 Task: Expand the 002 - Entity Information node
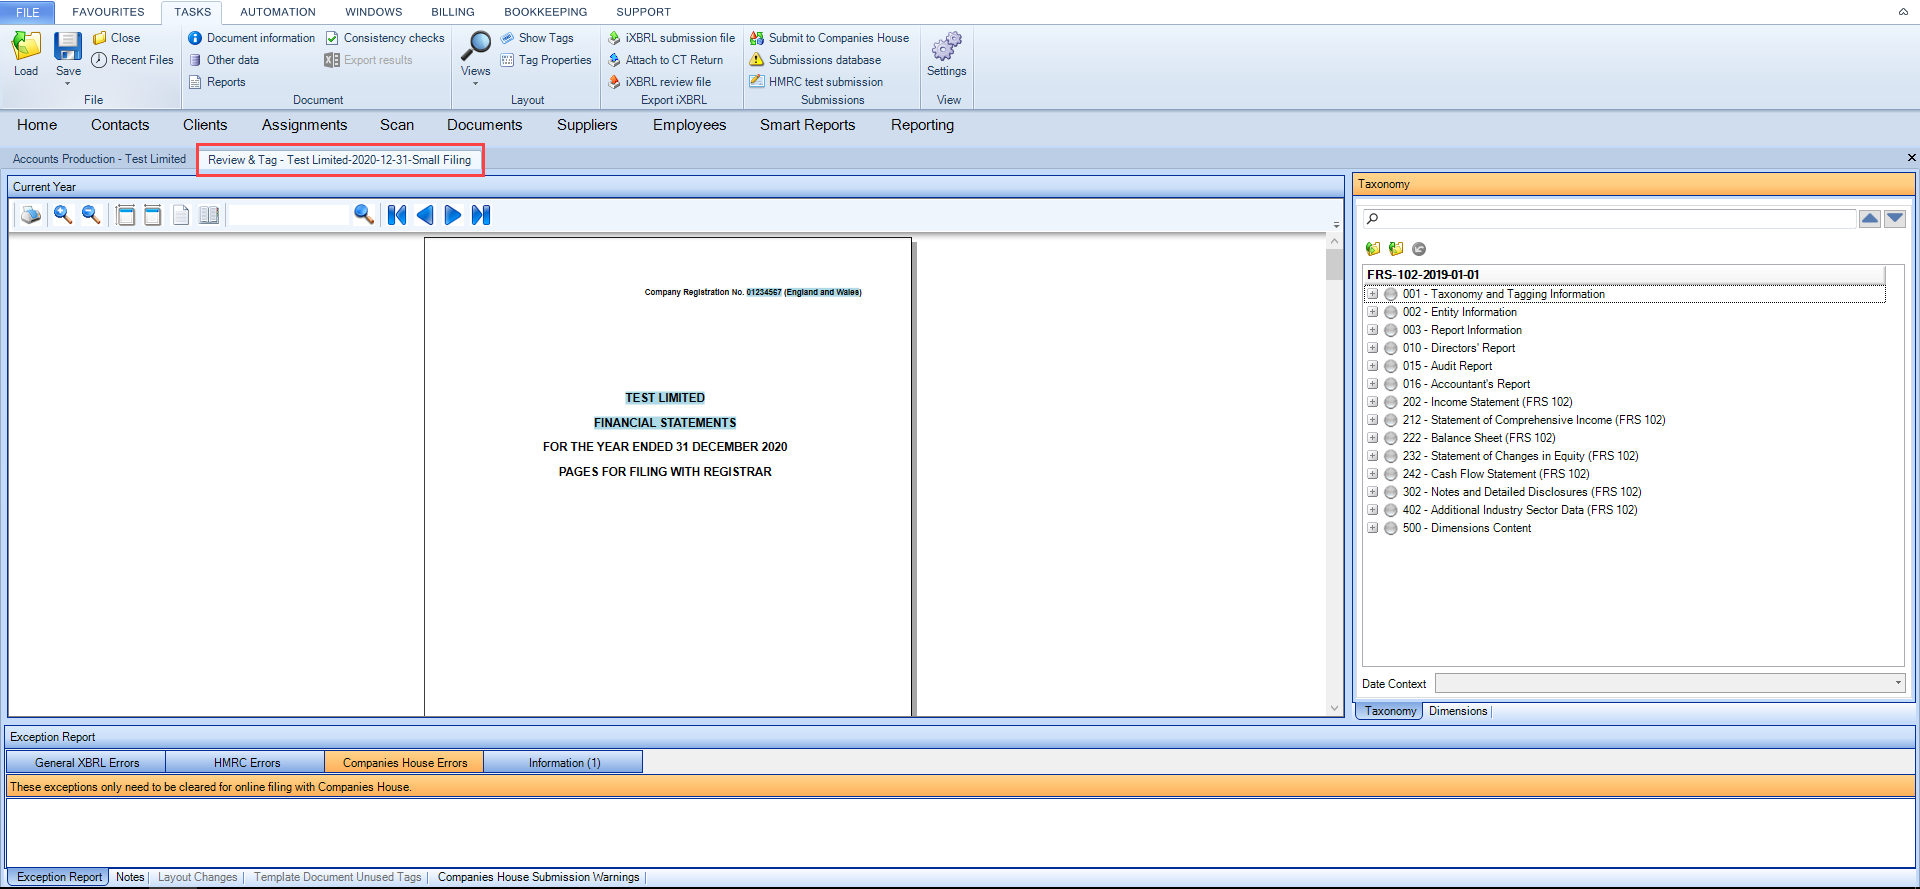tap(1373, 312)
